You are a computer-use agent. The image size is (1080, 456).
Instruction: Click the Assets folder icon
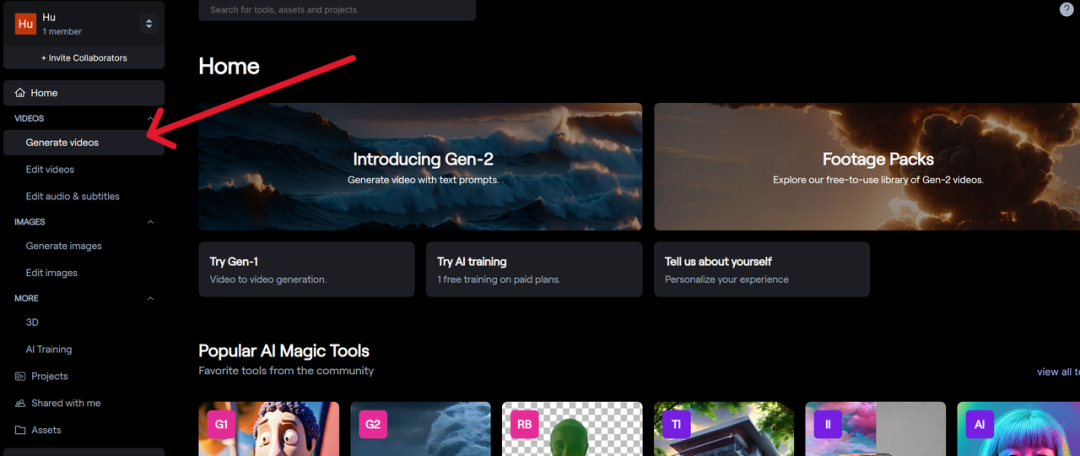click(21, 430)
